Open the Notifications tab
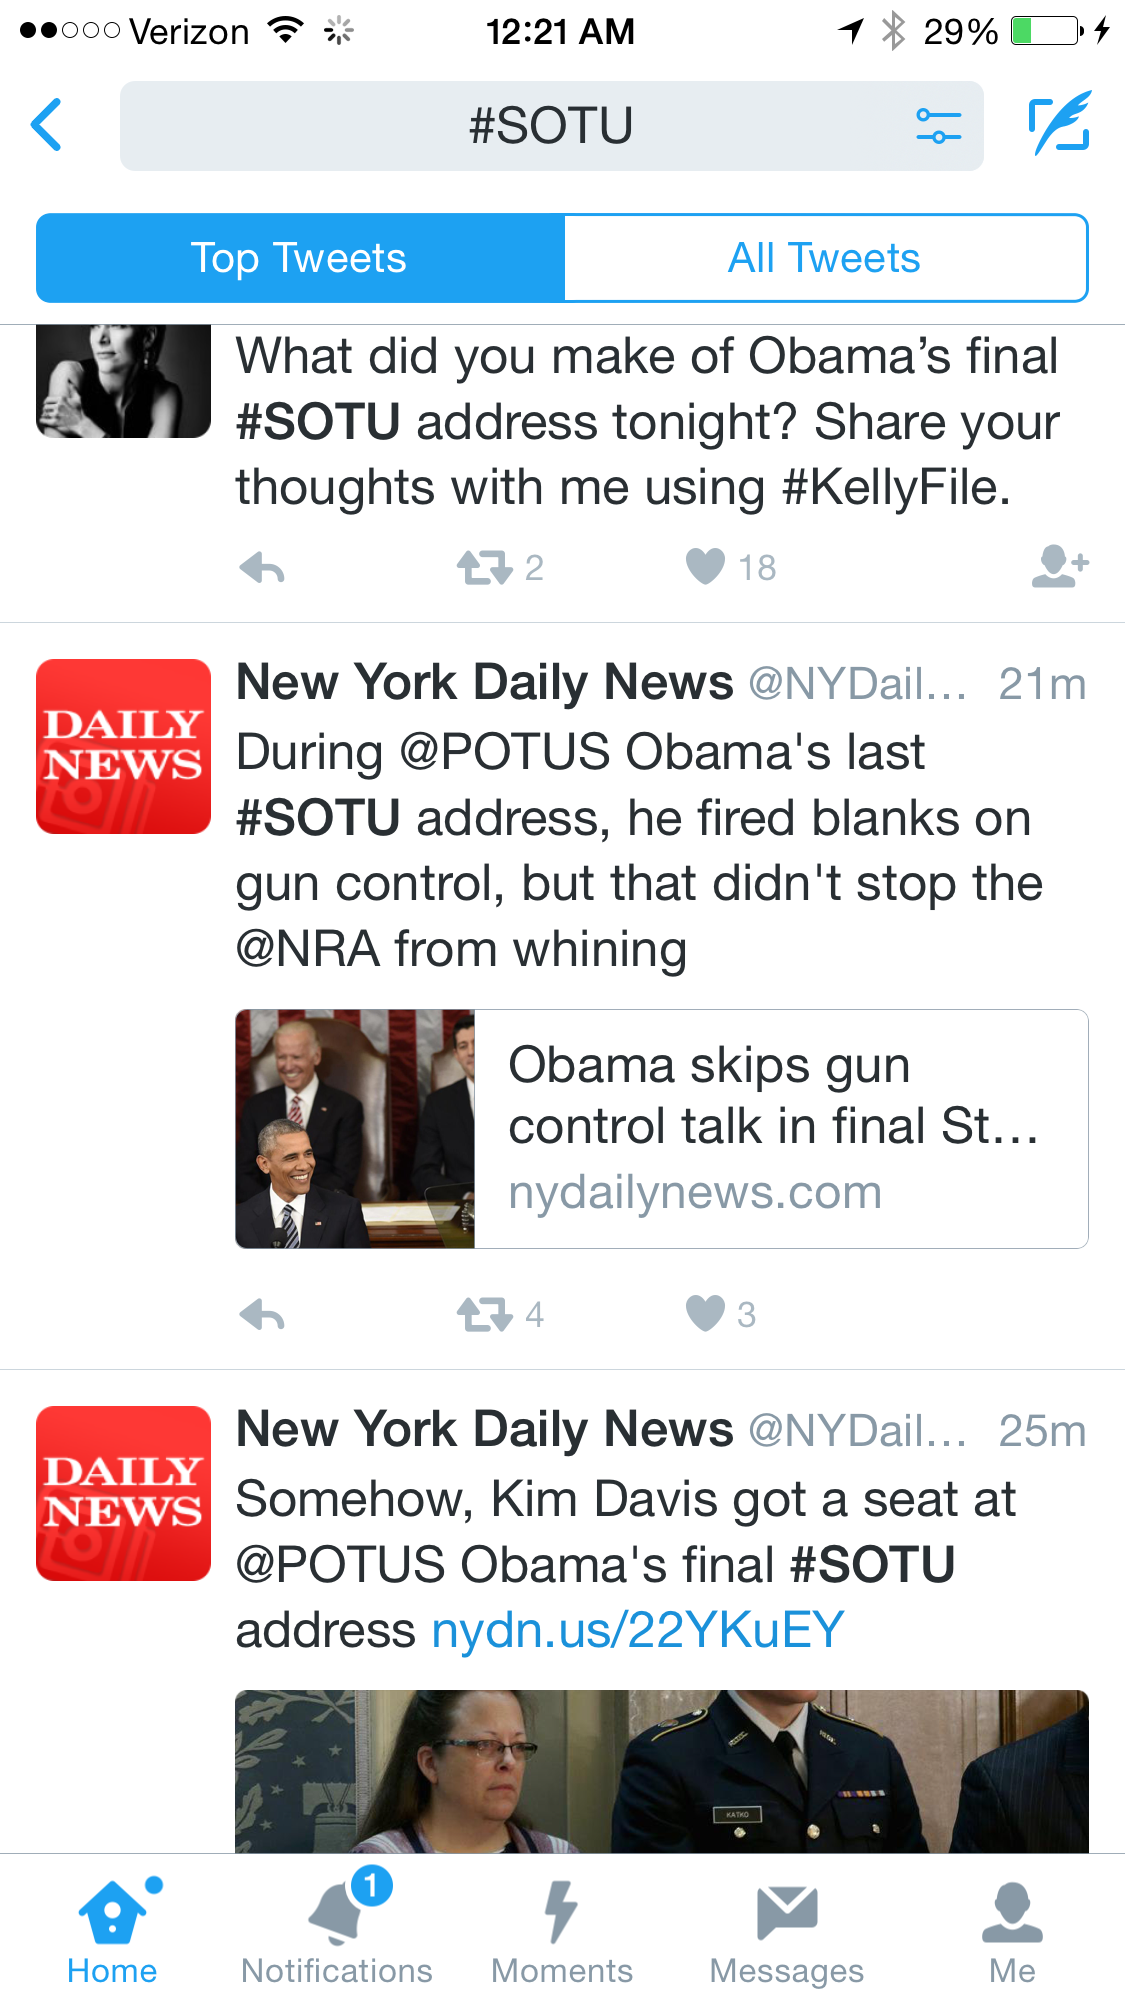The height and width of the screenshot is (2001, 1125). [337, 1928]
